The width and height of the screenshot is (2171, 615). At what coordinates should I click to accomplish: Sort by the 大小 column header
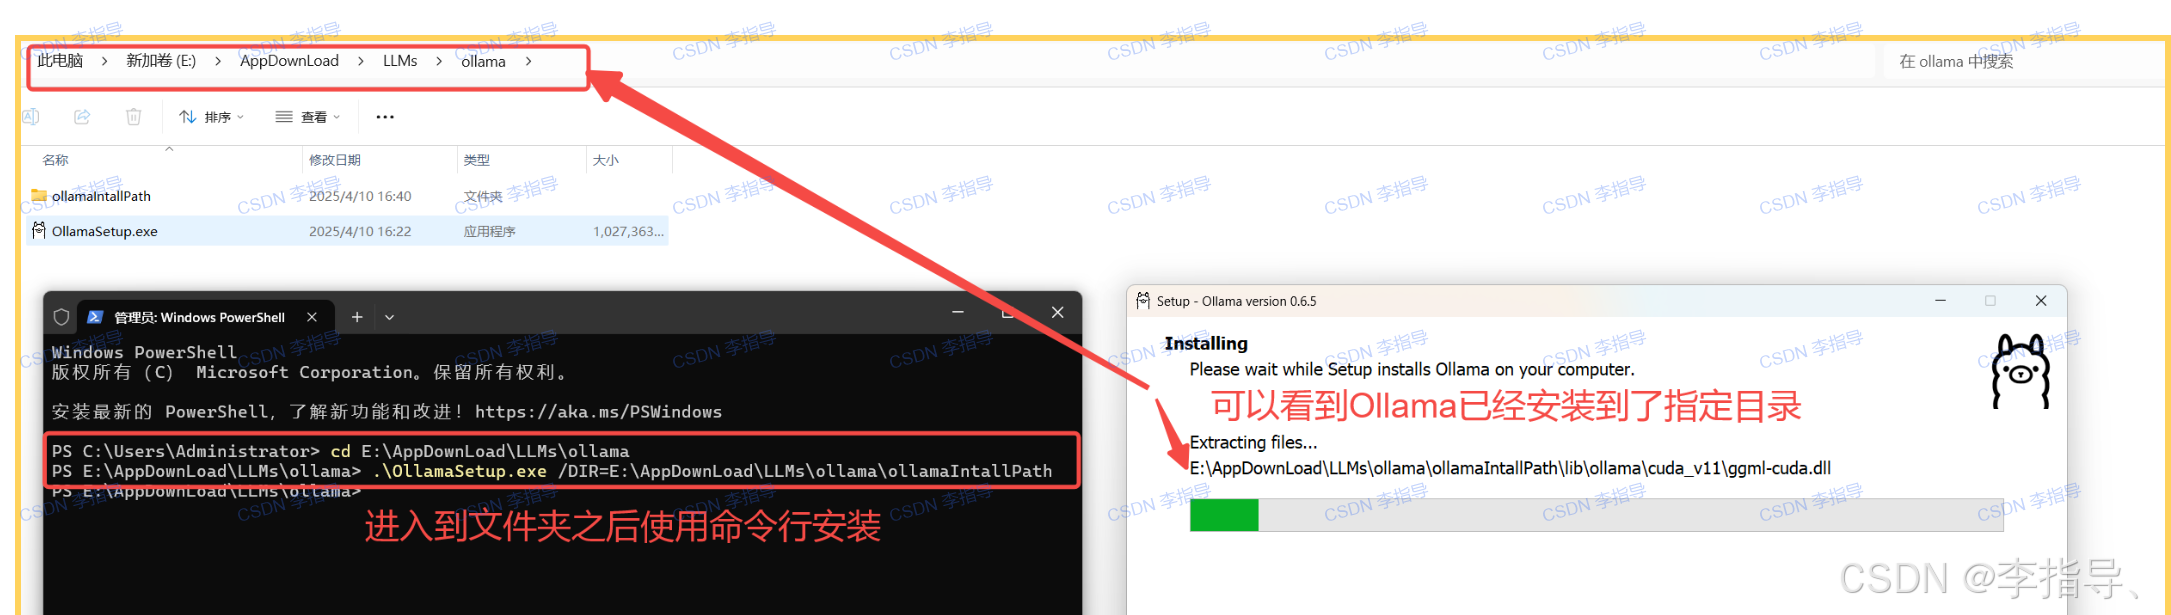coord(606,160)
